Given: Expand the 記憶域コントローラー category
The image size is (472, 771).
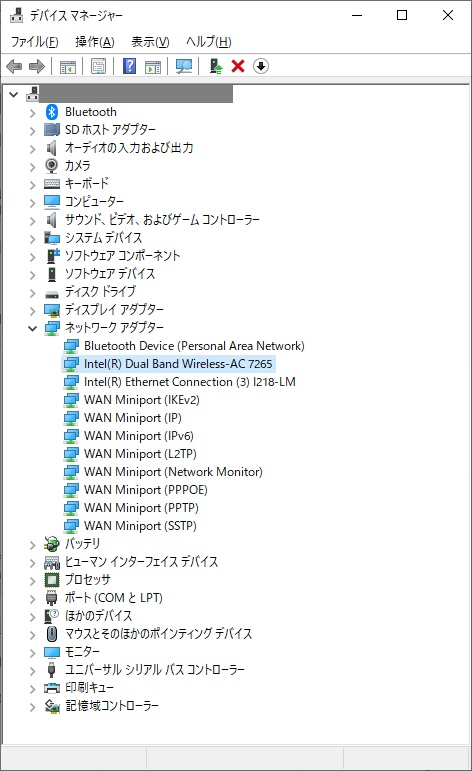Looking at the screenshot, I should click(x=32, y=707).
